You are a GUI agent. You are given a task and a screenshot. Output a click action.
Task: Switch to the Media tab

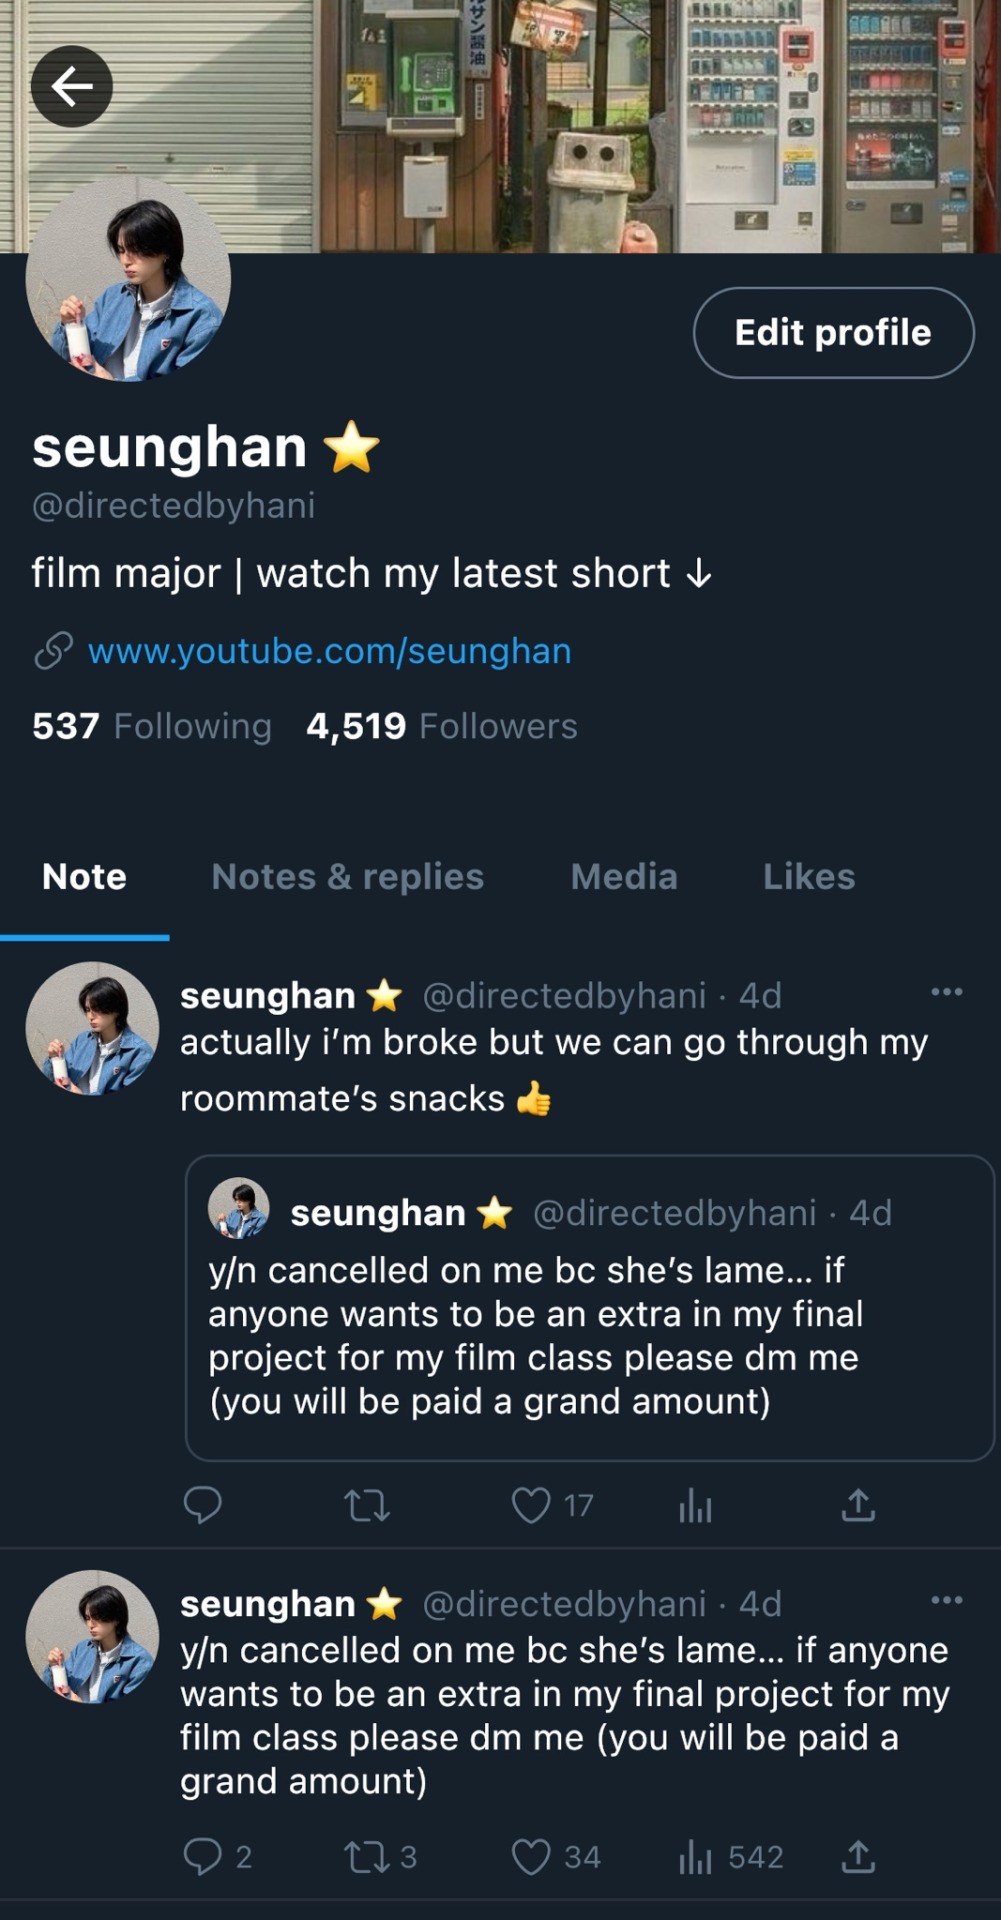pyautogui.click(x=624, y=877)
